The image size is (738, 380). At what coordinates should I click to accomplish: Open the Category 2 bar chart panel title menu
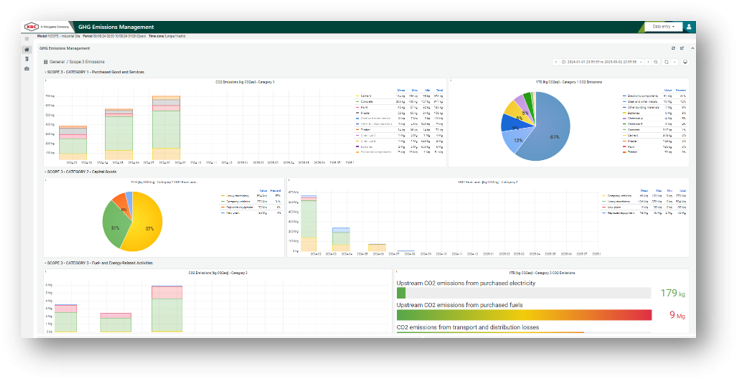[x=488, y=182]
